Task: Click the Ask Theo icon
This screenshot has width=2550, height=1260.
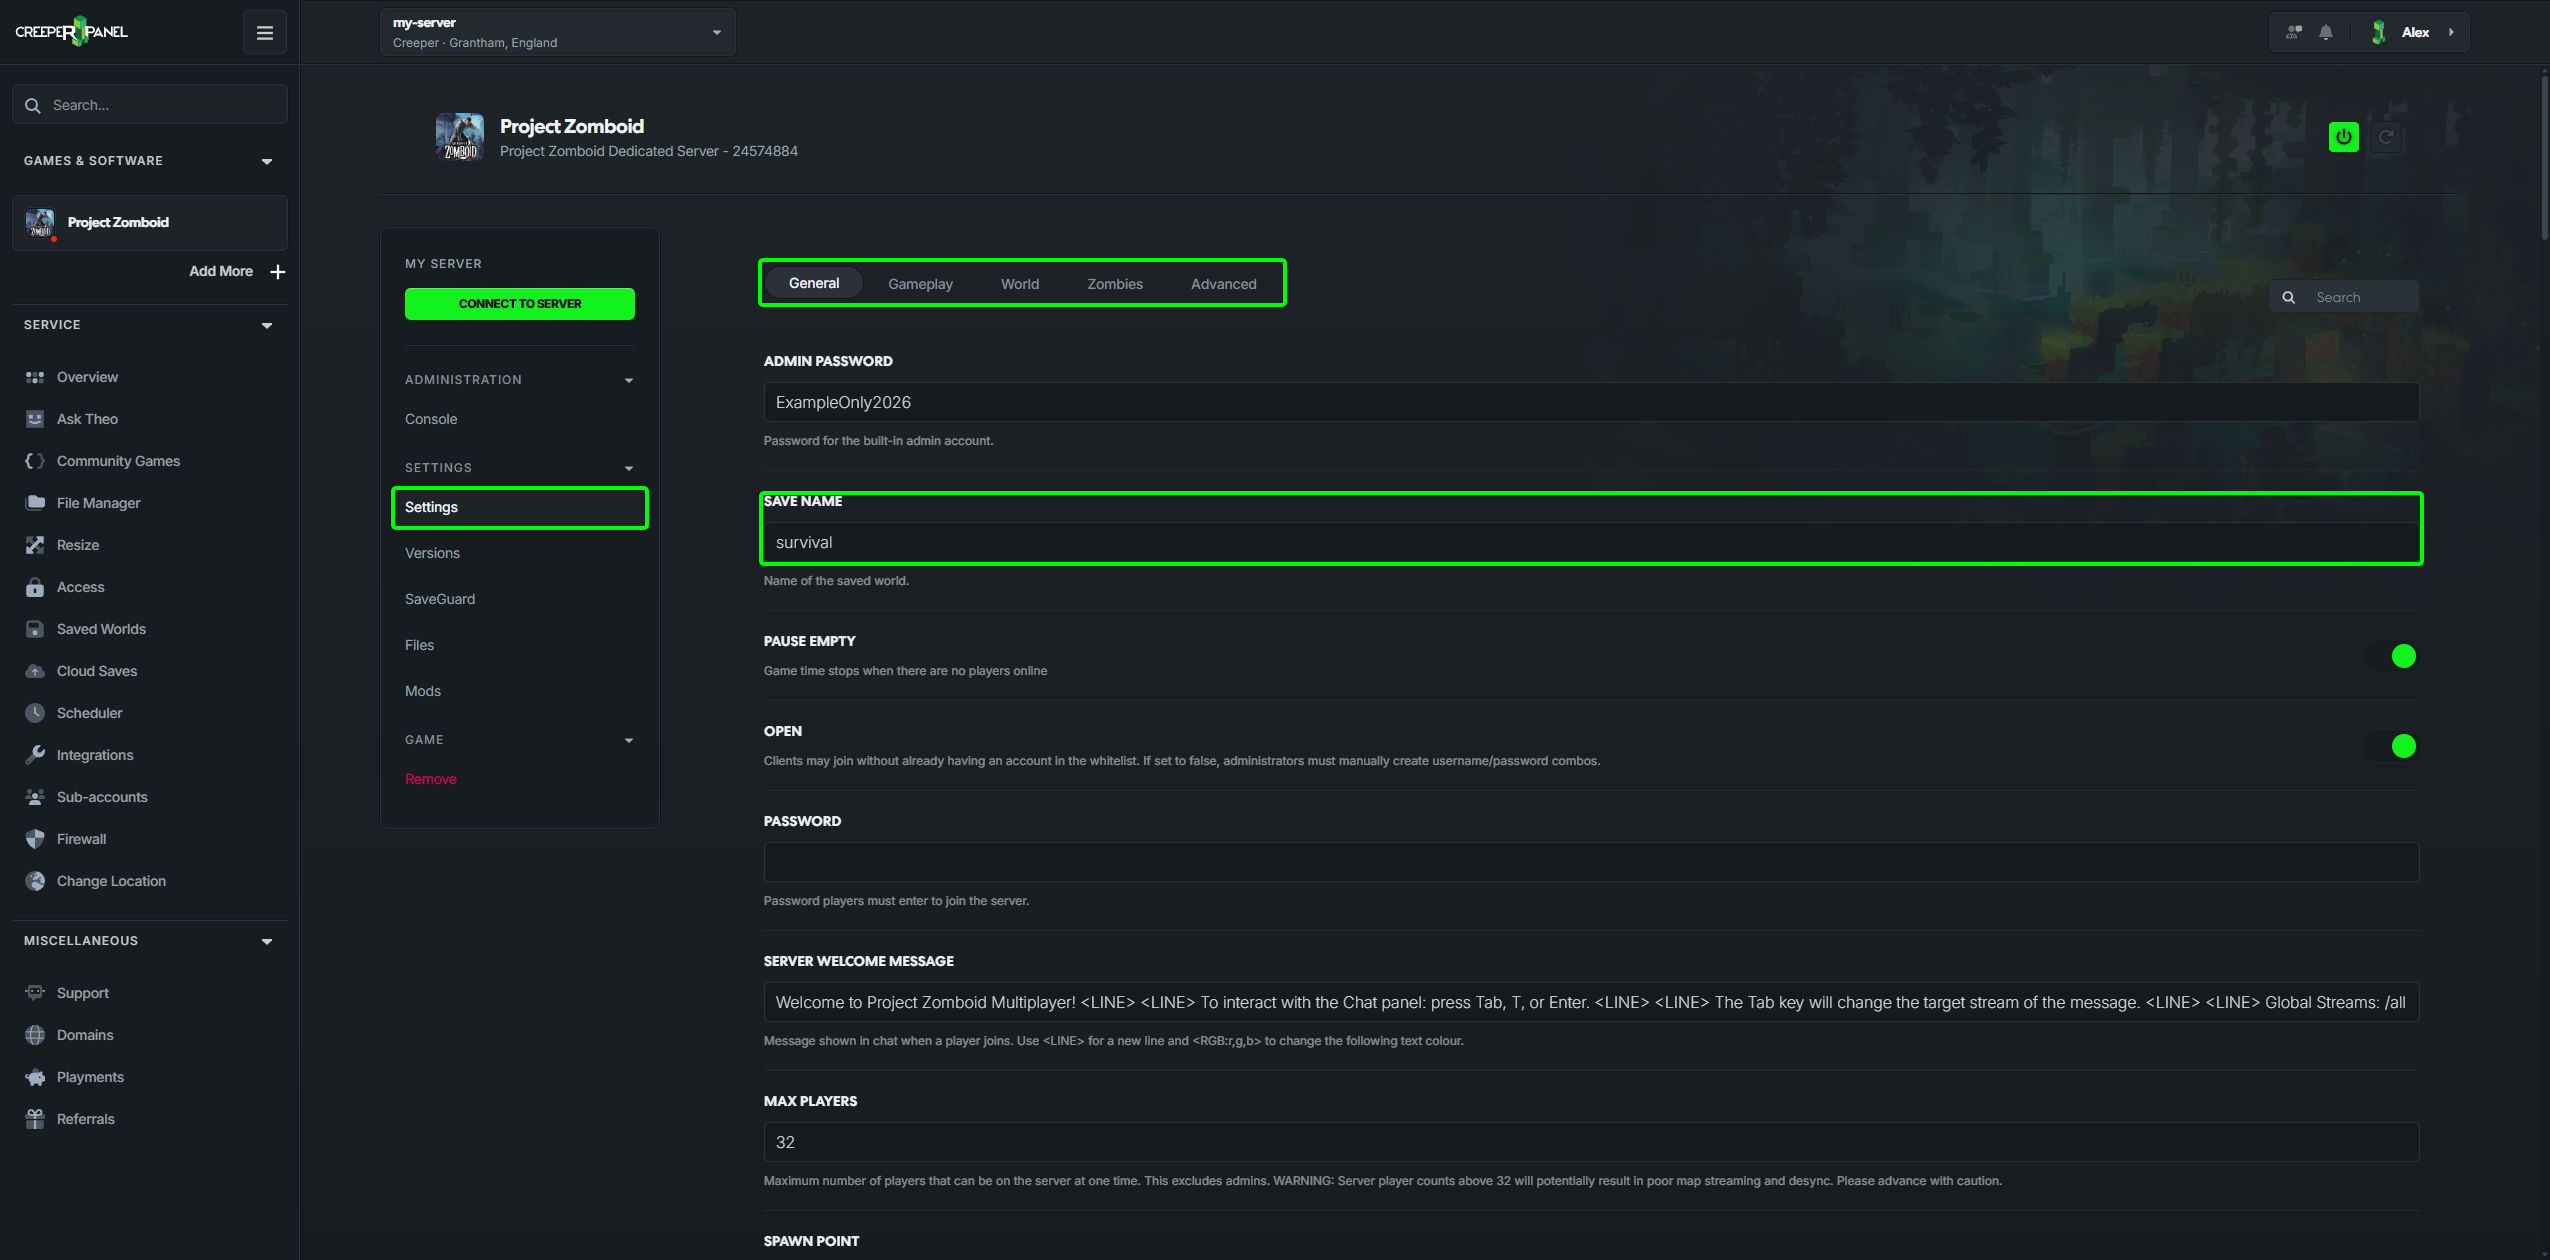Action: pos(35,419)
